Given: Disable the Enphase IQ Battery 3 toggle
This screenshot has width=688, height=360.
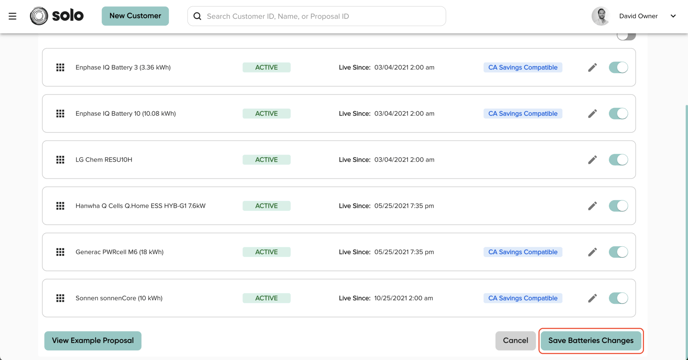Looking at the screenshot, I should (618, 68).
